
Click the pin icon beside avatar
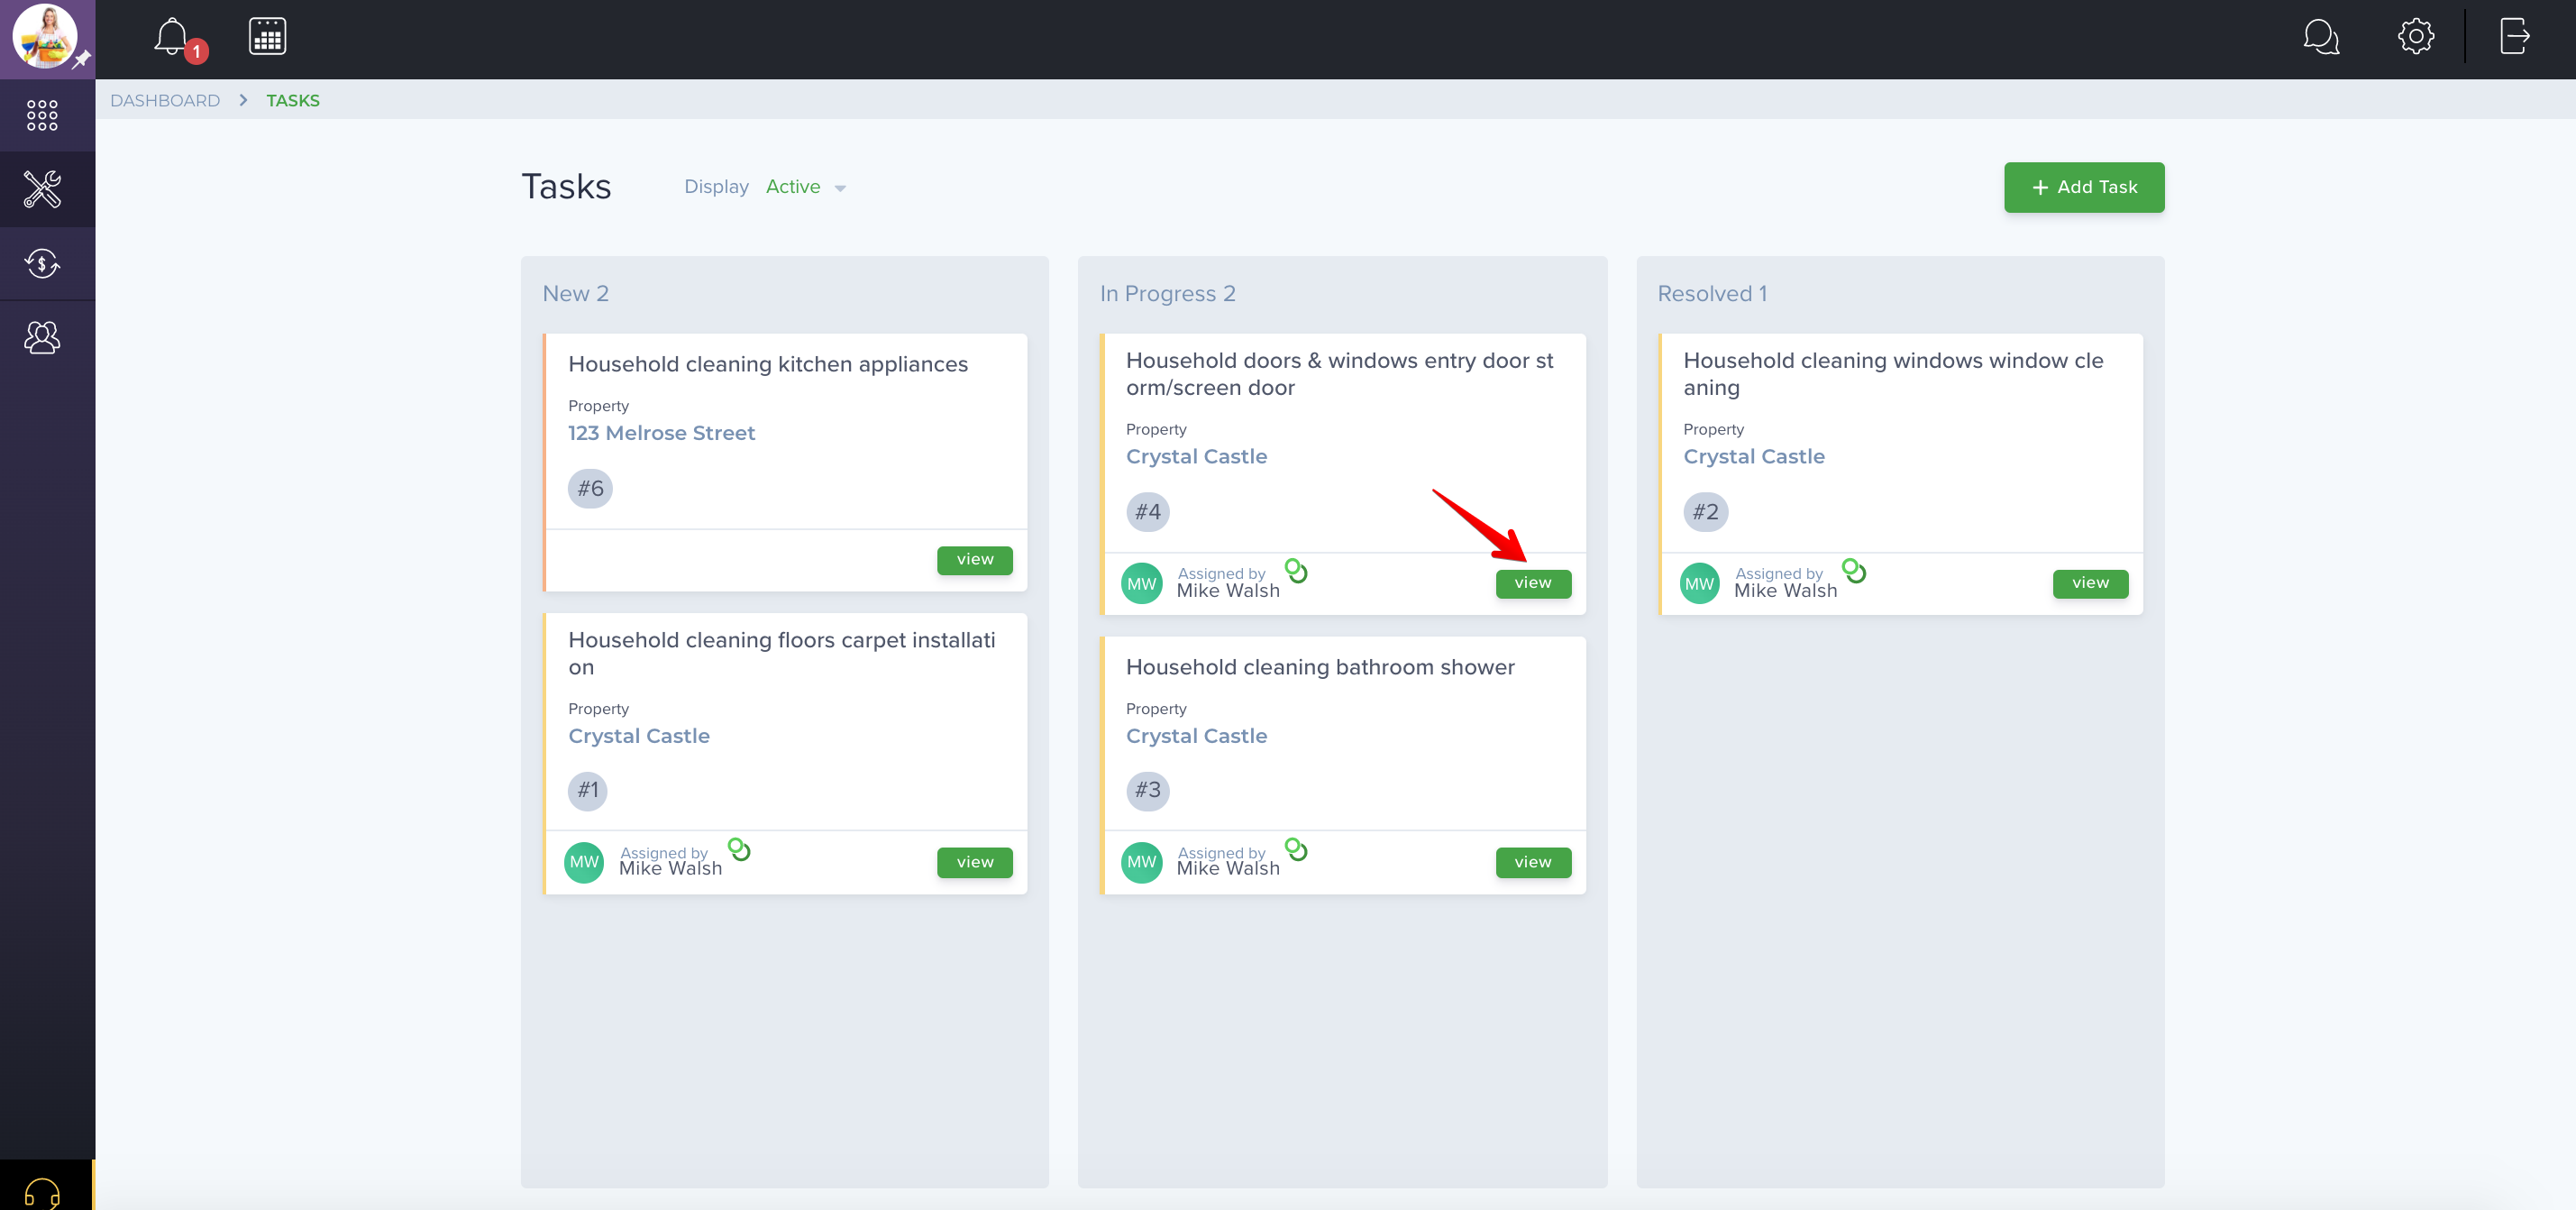pyautogui.click(x=83, y=60)
